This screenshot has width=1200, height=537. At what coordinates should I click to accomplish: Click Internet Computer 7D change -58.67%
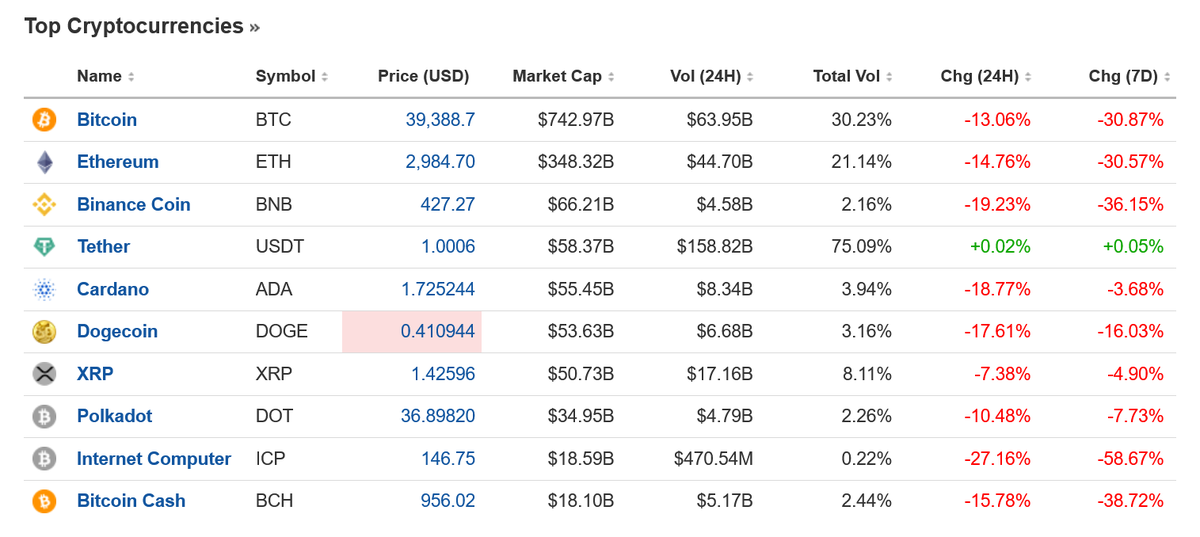pos(1130,459)
